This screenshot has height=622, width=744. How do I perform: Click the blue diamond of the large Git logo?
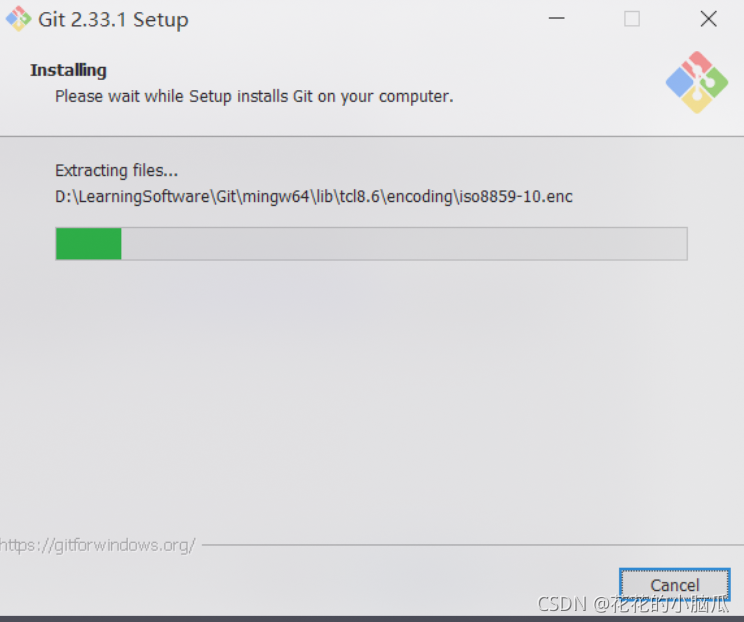680,82
